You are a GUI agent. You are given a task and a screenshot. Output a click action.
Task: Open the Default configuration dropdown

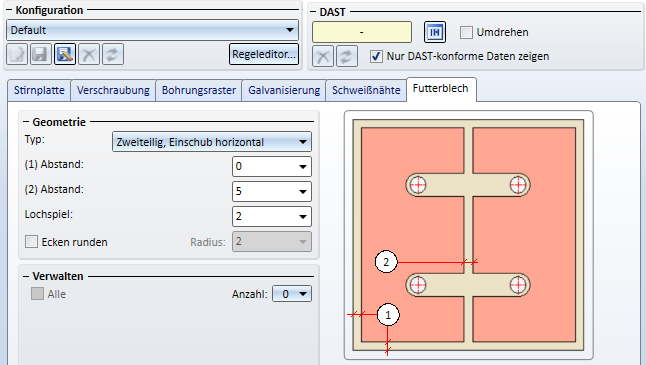point(152,30)
